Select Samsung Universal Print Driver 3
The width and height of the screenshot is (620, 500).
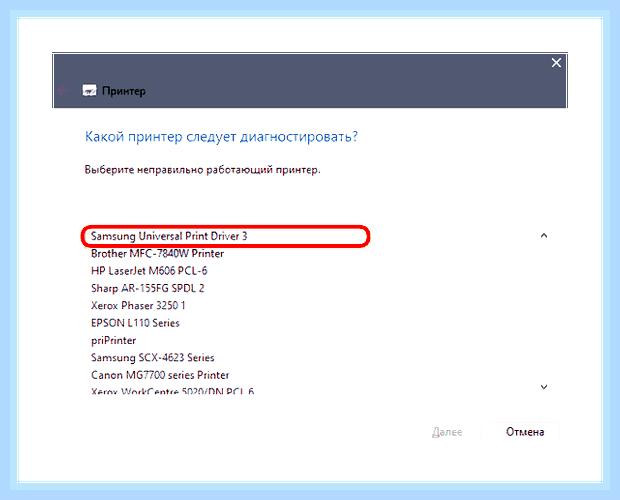coord(169,236)
